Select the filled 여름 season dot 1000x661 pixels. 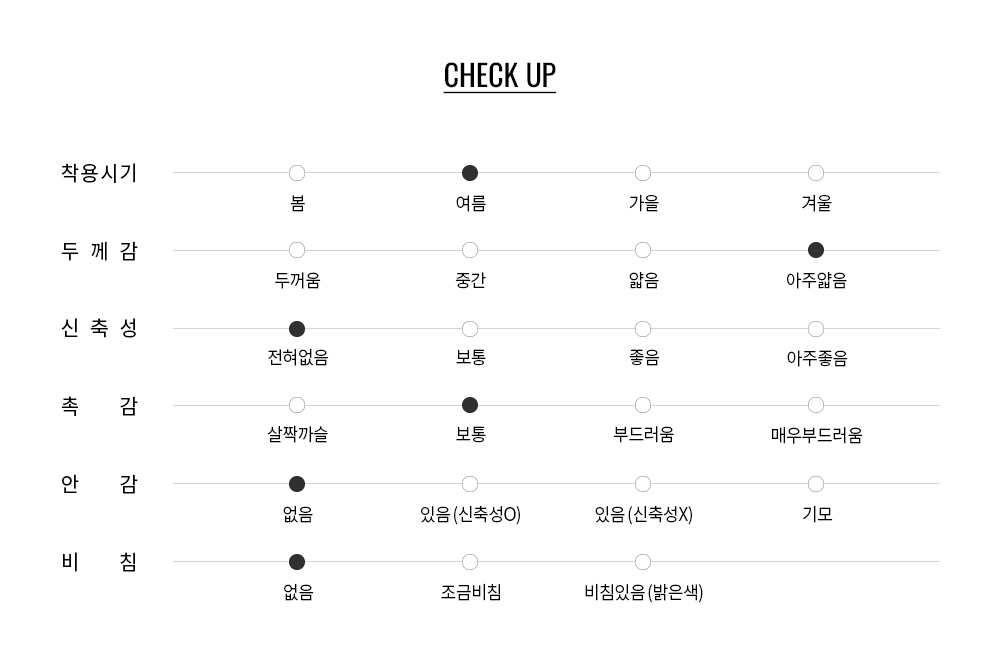coord(470,173)
